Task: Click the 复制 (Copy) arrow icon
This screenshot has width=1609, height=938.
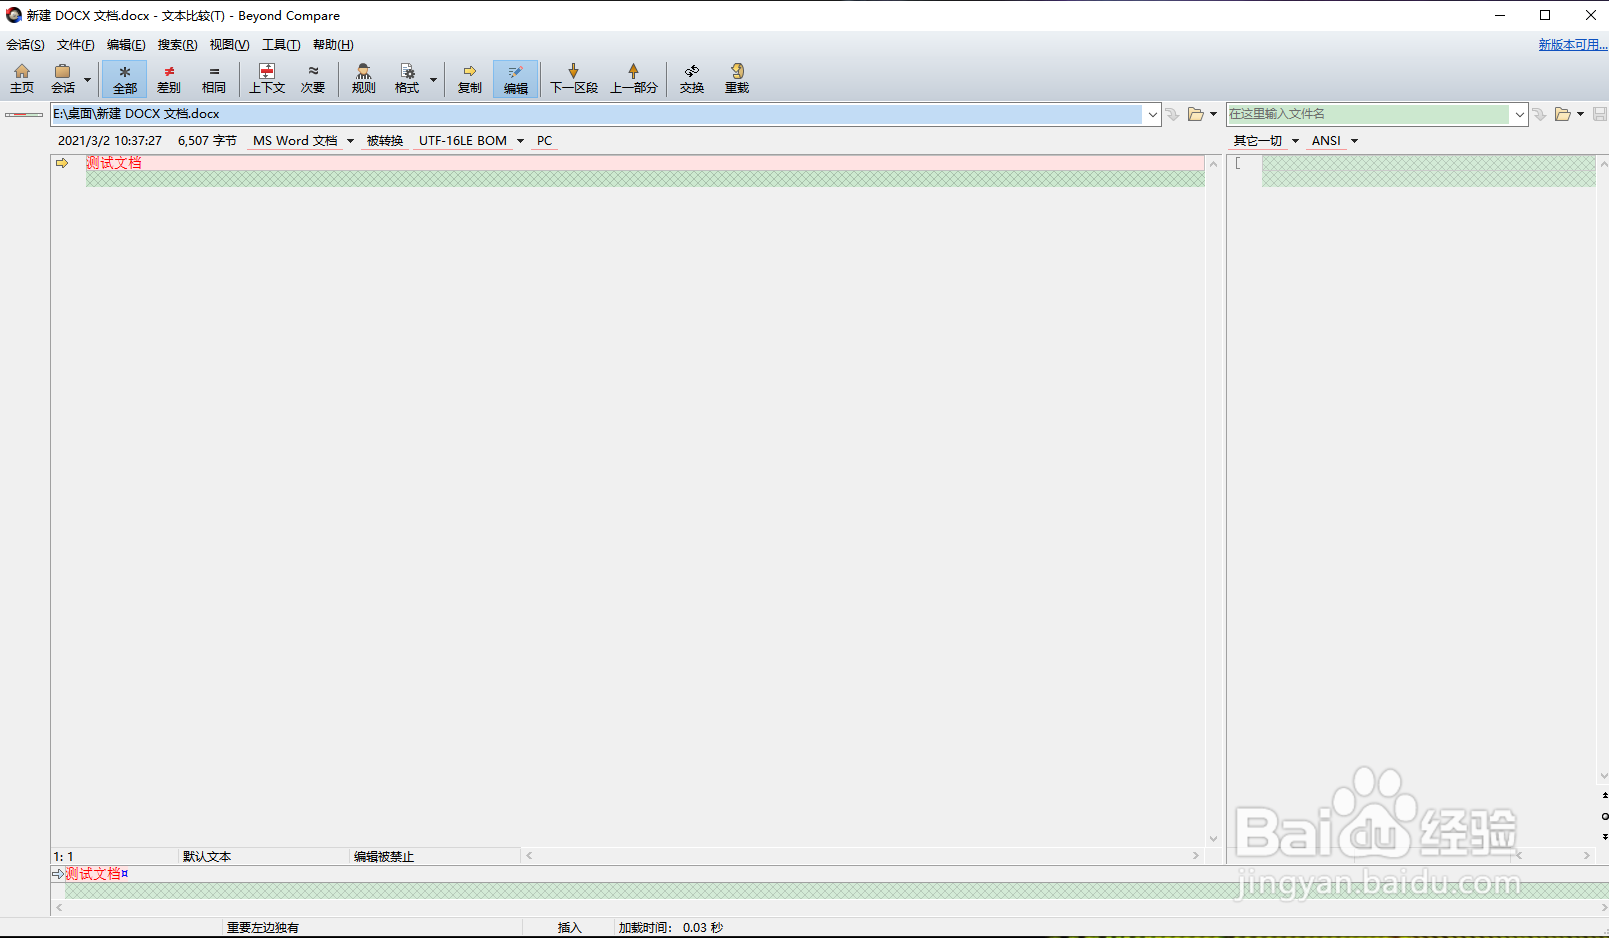Action: [x=470, y=78]
